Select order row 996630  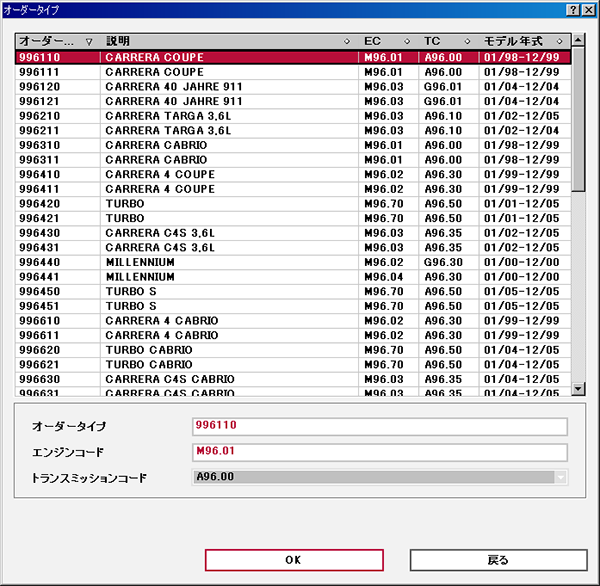pos(293,379)
